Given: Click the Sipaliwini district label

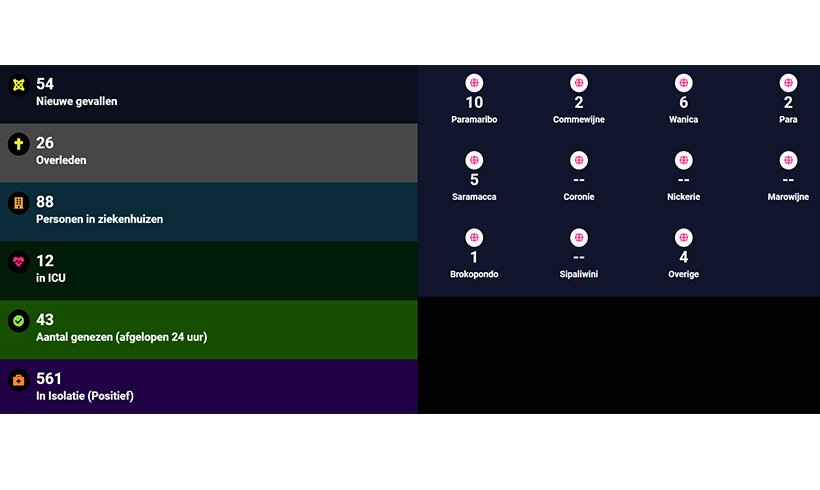Looking at the screenshot, I should click(x=578, y=274).
